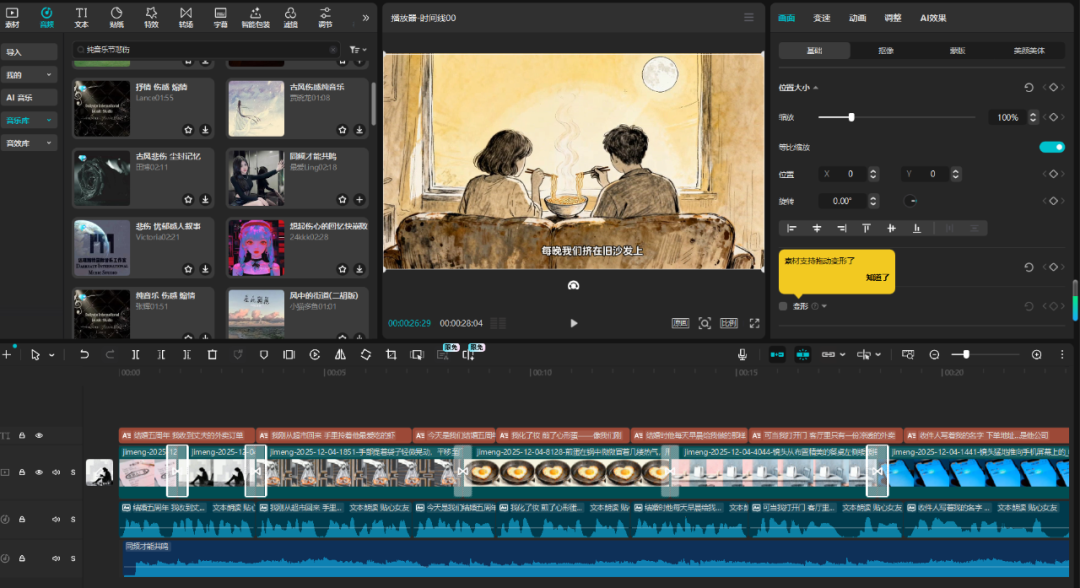Click the 缩放 scale slider handle
The width and height of the screenshot is (1080, 588).
point(851,118)
